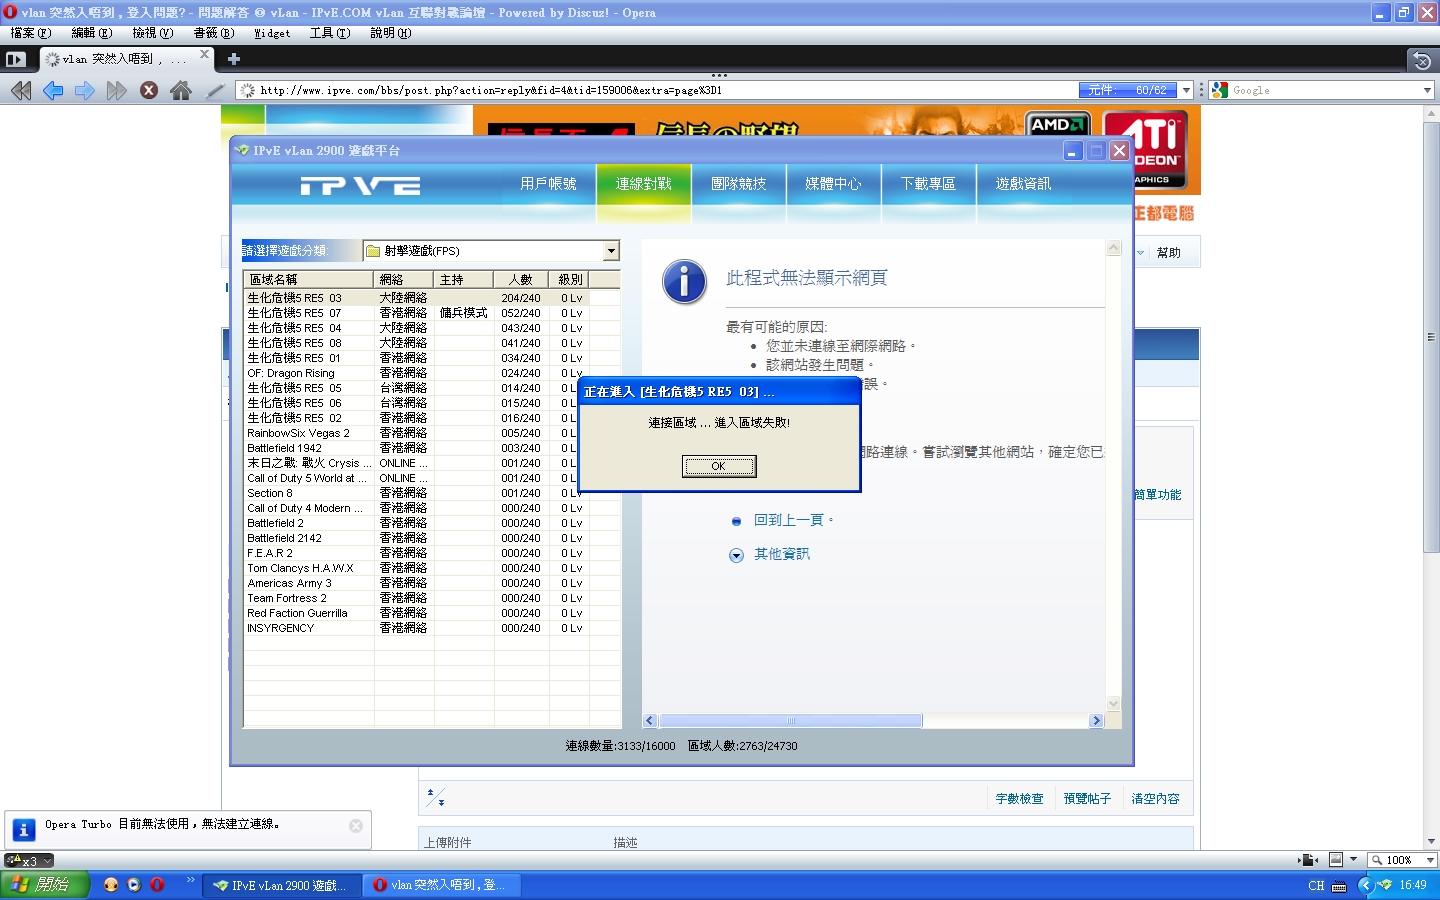Sort by the 區域名稱 column header
The height and width of the screenshot is (900, 1440).
coord(309,280)
